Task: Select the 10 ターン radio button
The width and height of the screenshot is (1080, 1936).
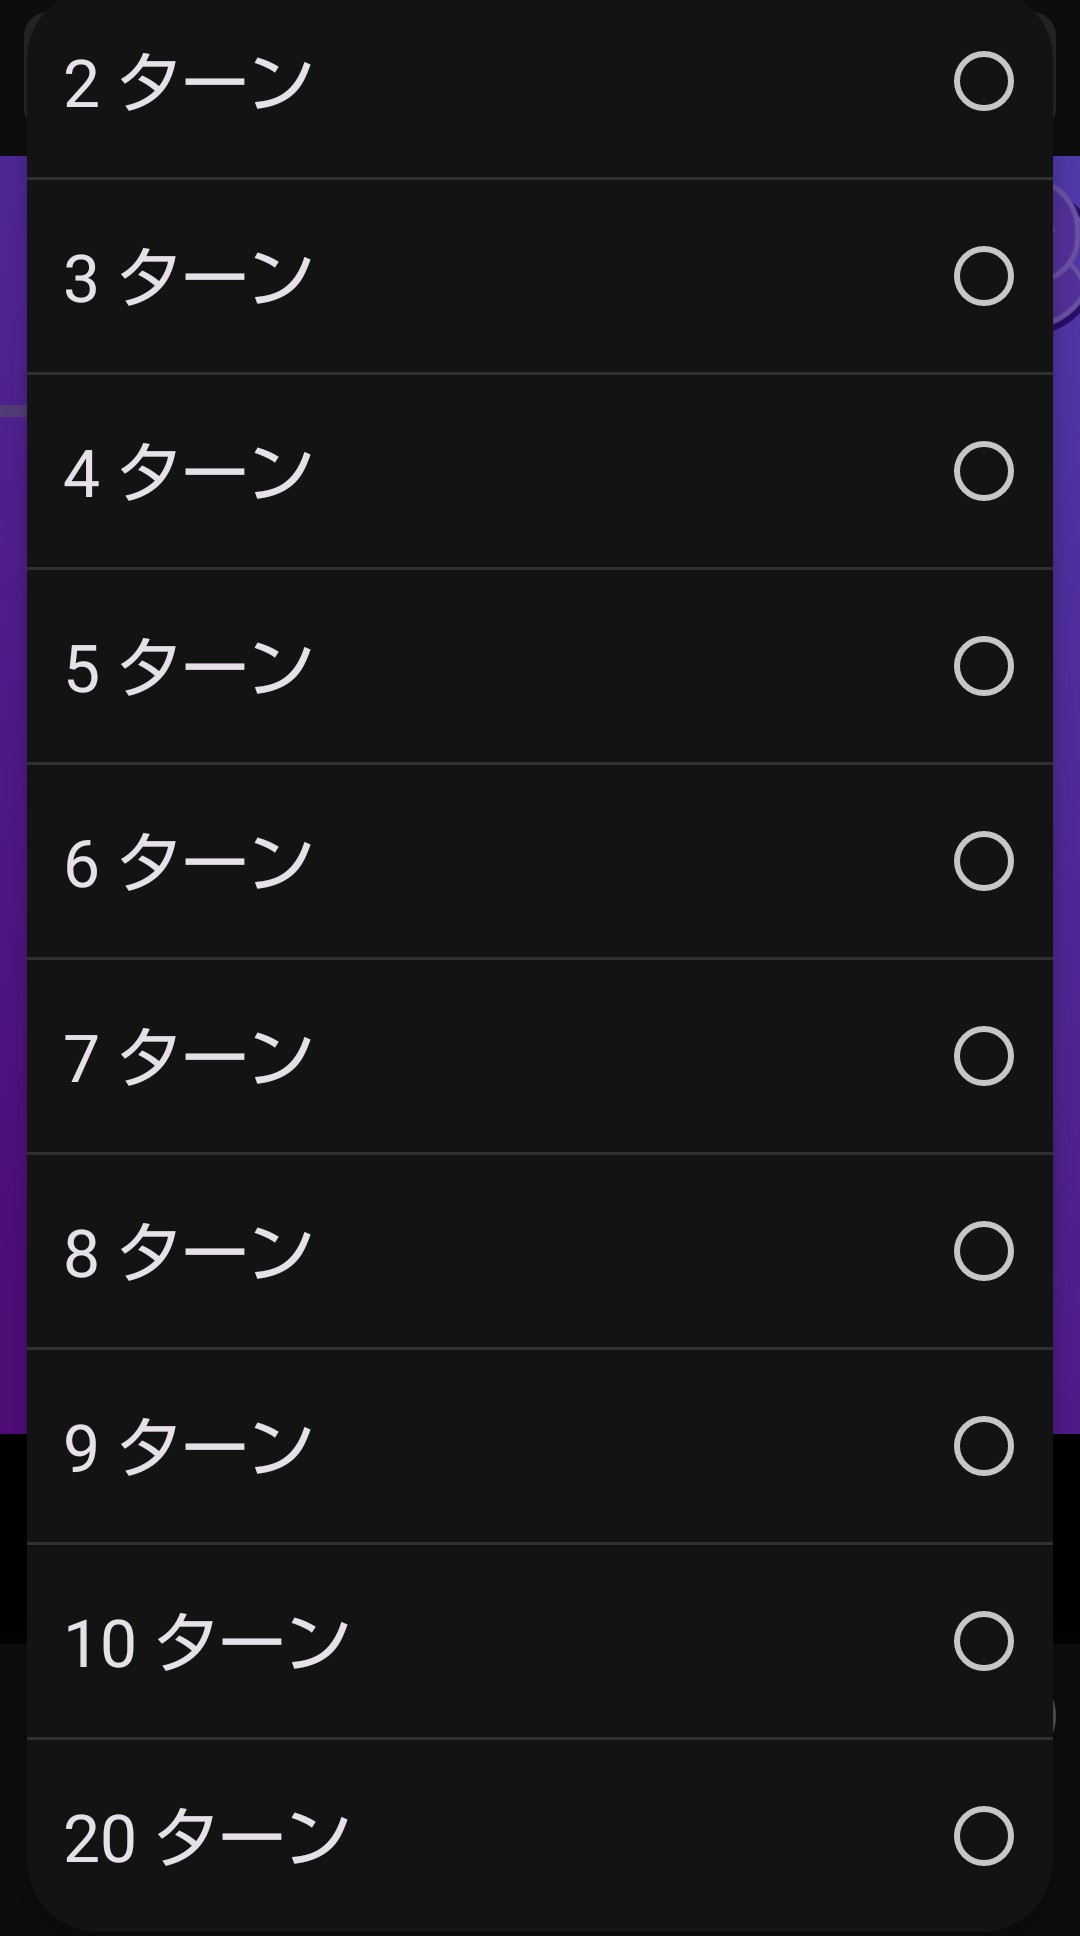Action: click(x=984, y=1641)
